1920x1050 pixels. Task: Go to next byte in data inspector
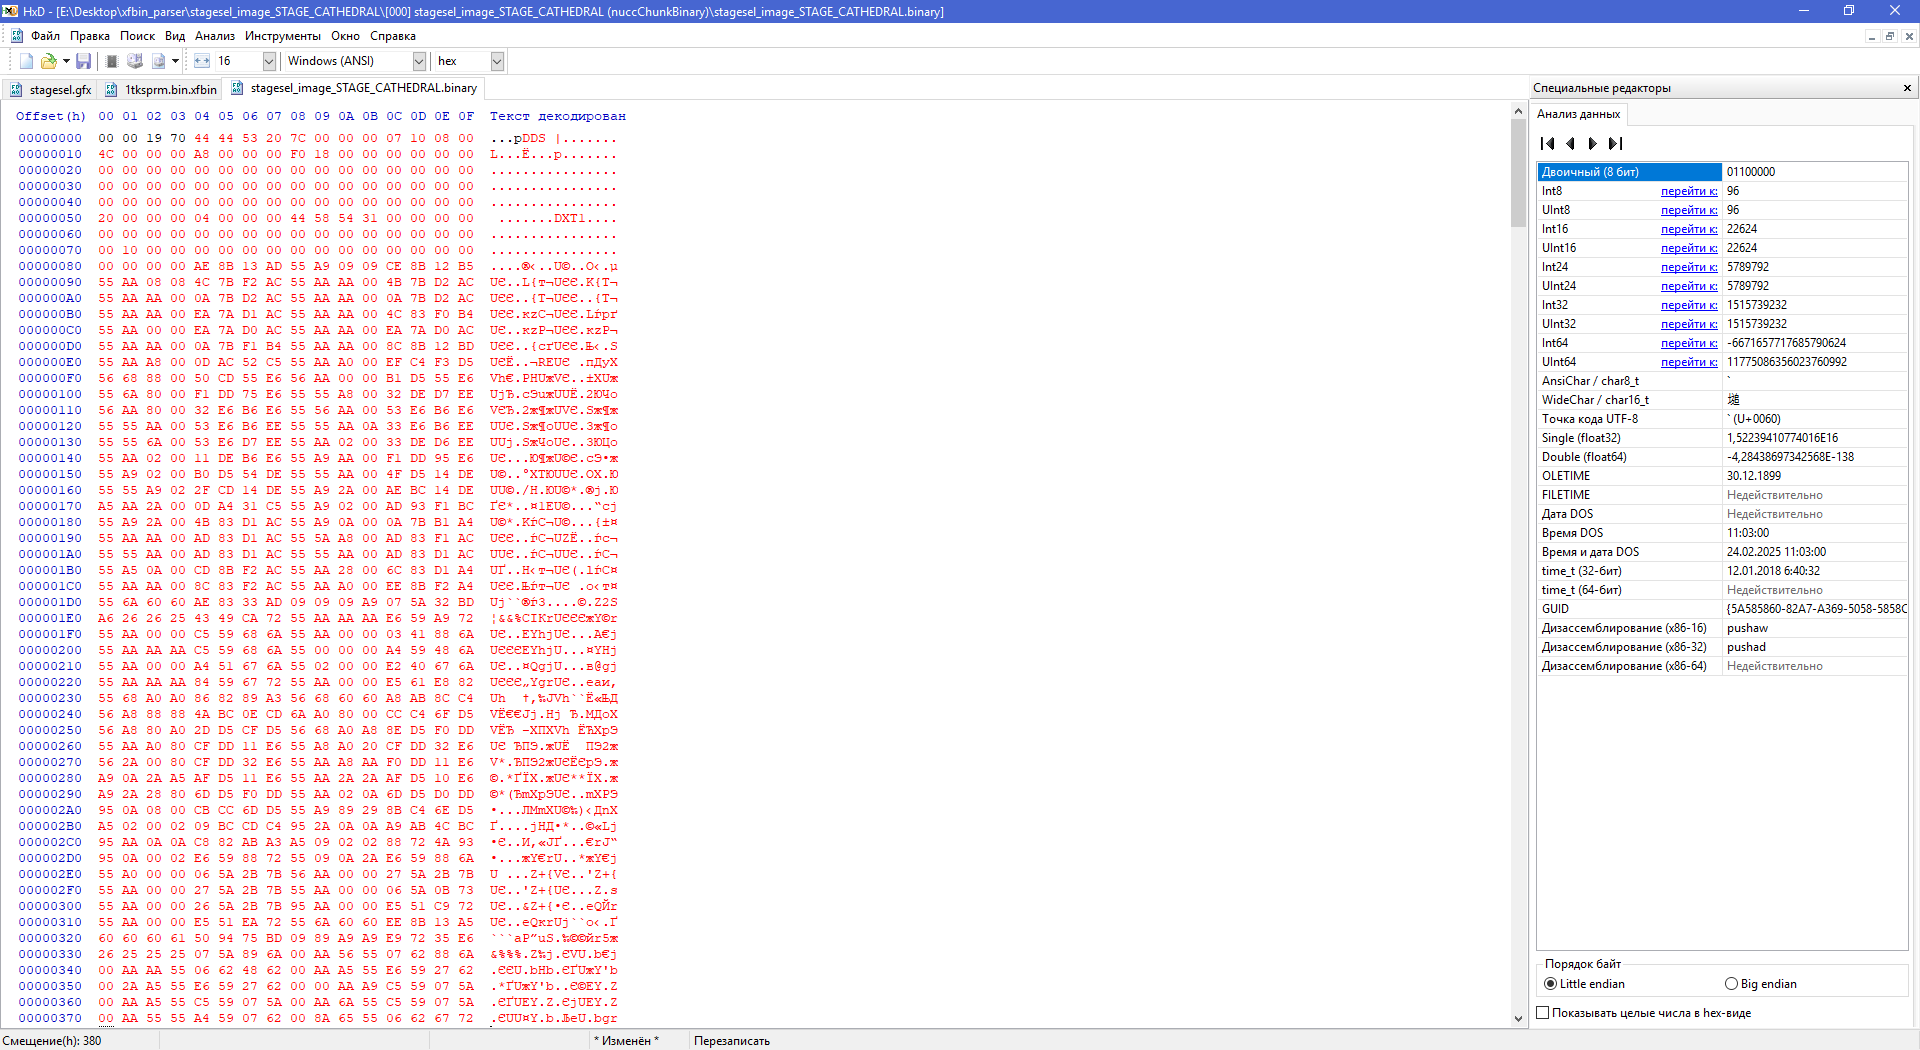[x=1593, y=144]
